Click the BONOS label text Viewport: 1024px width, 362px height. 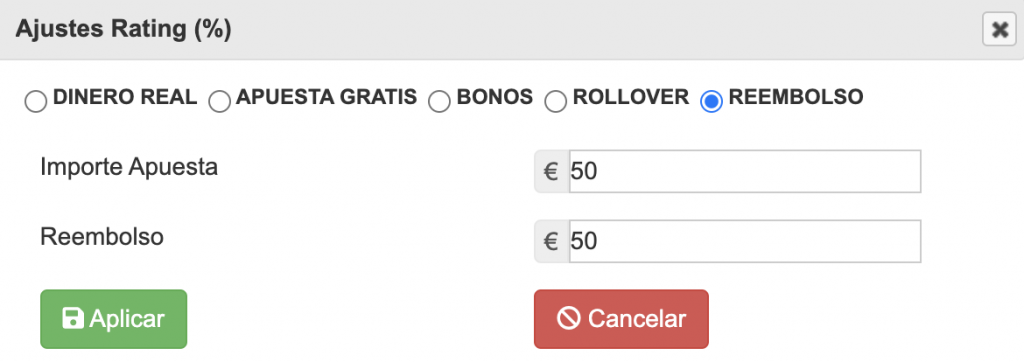(494, 97)
